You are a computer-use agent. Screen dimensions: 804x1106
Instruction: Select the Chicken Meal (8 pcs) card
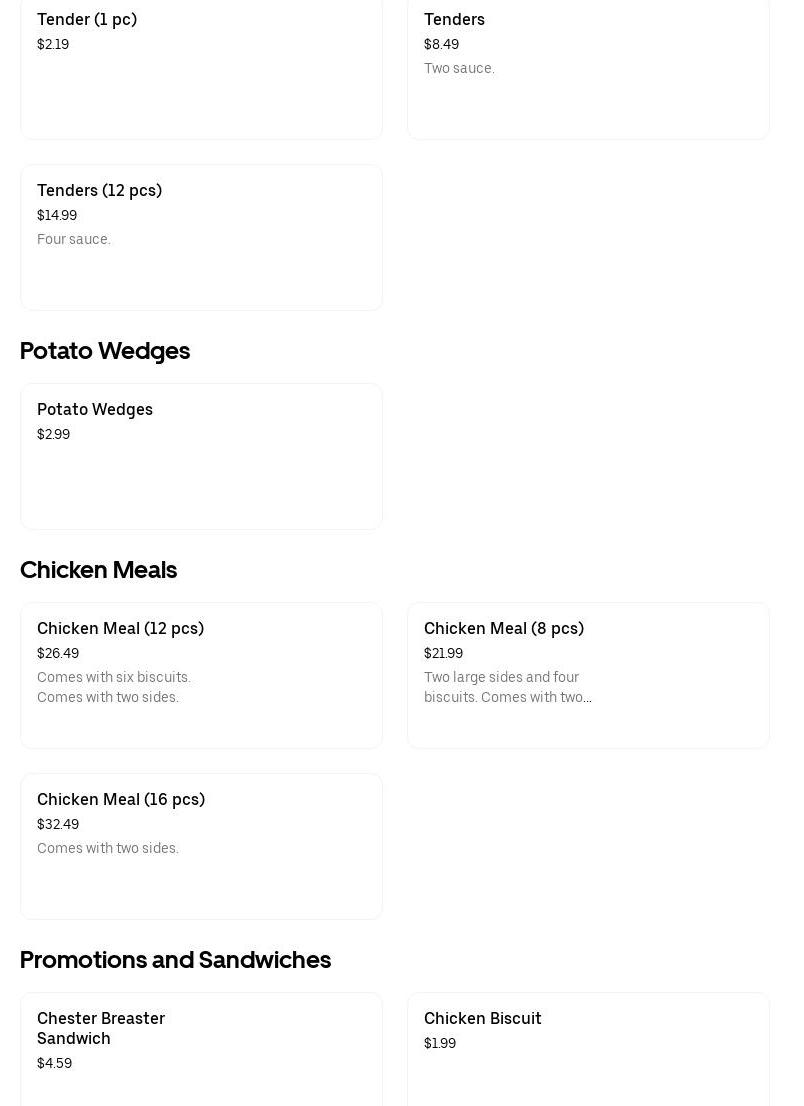click(587, 675)
